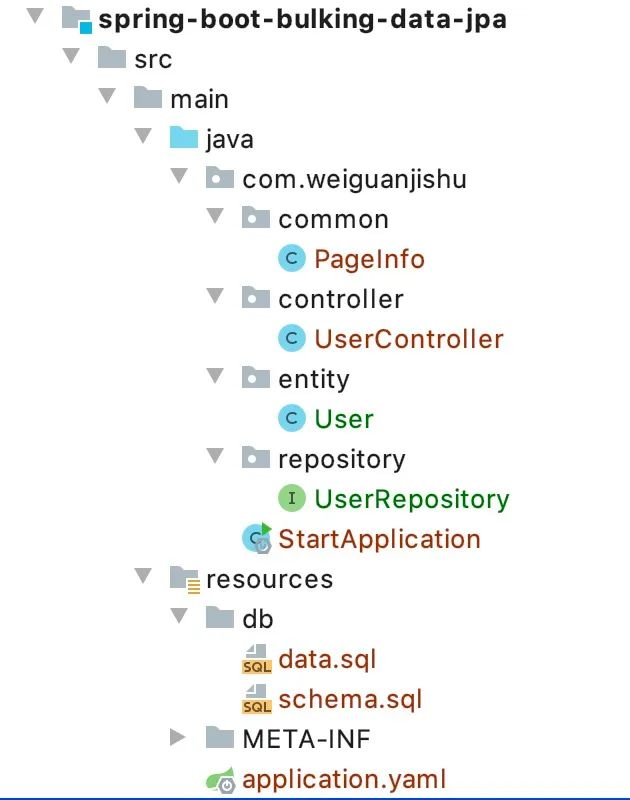Click the project module folder icon
The width and height of the screenshot is (630, 800).
point(77,19)
